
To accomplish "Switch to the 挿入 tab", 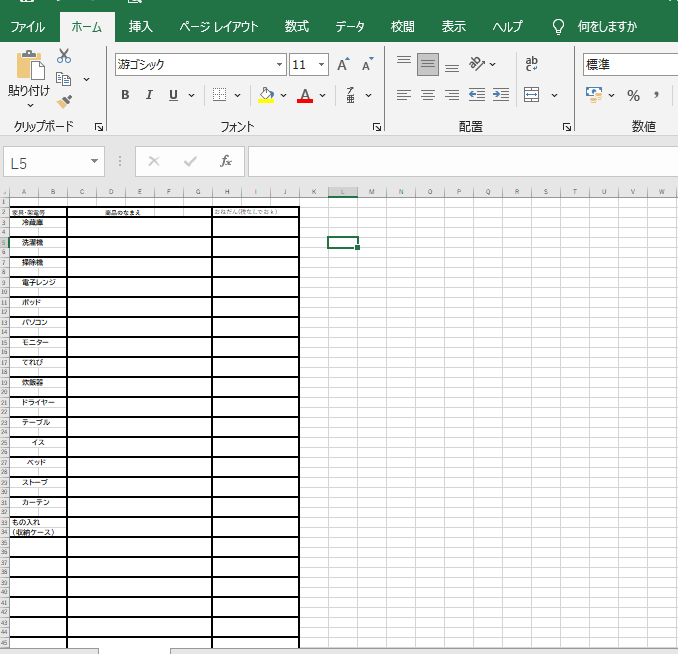I will point(141,27).
